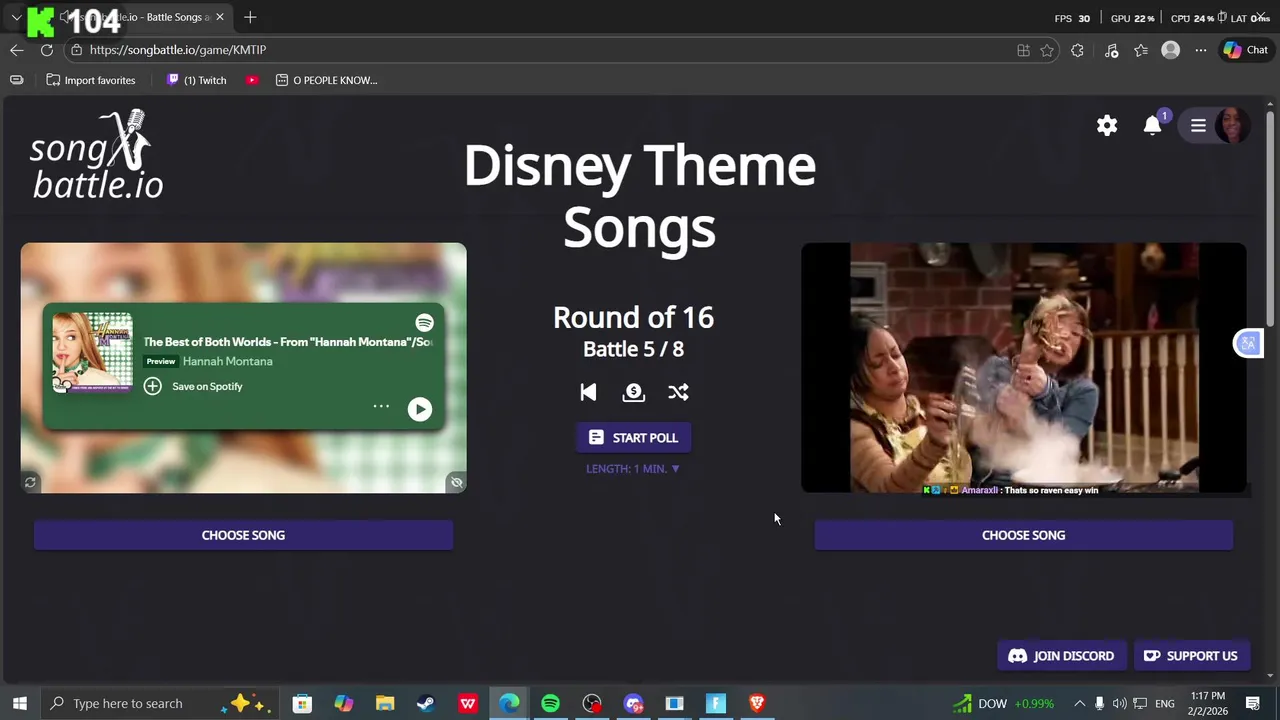The image size is (1280, 720).
Task: Play the Hannah Montana song preview
Action: coord(420,409)
